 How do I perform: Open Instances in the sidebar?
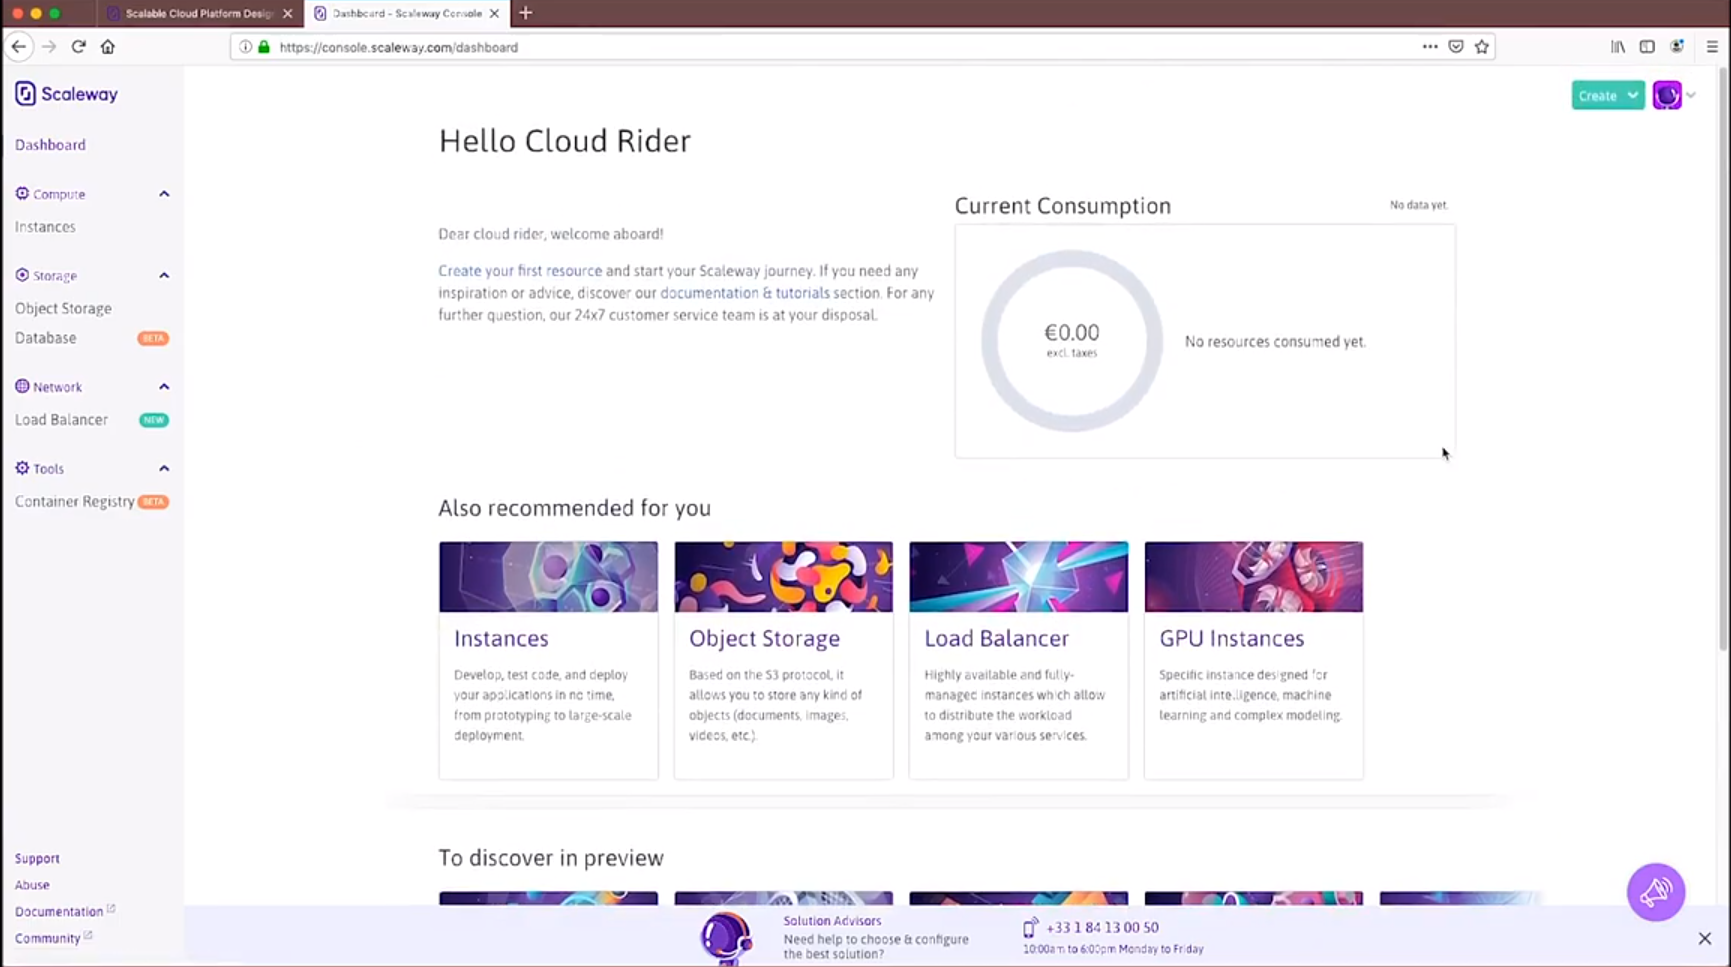click(45, 227)
